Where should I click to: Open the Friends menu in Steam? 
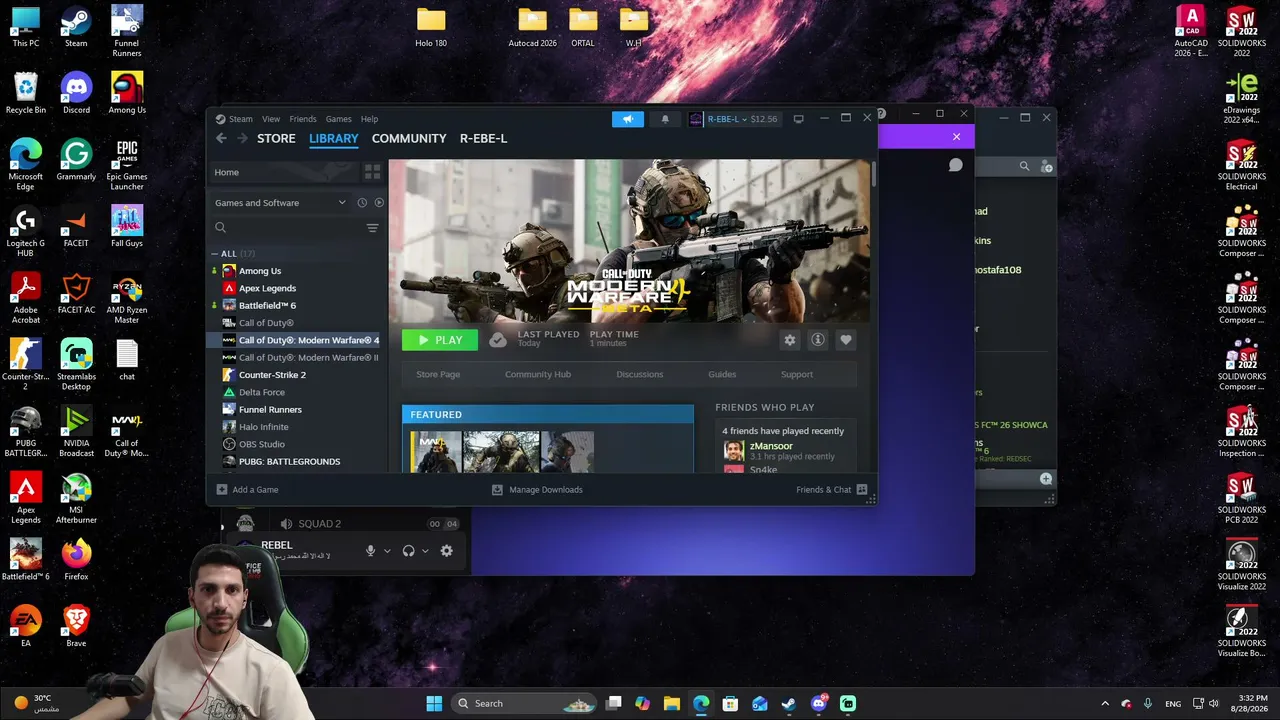pos(302,119)
